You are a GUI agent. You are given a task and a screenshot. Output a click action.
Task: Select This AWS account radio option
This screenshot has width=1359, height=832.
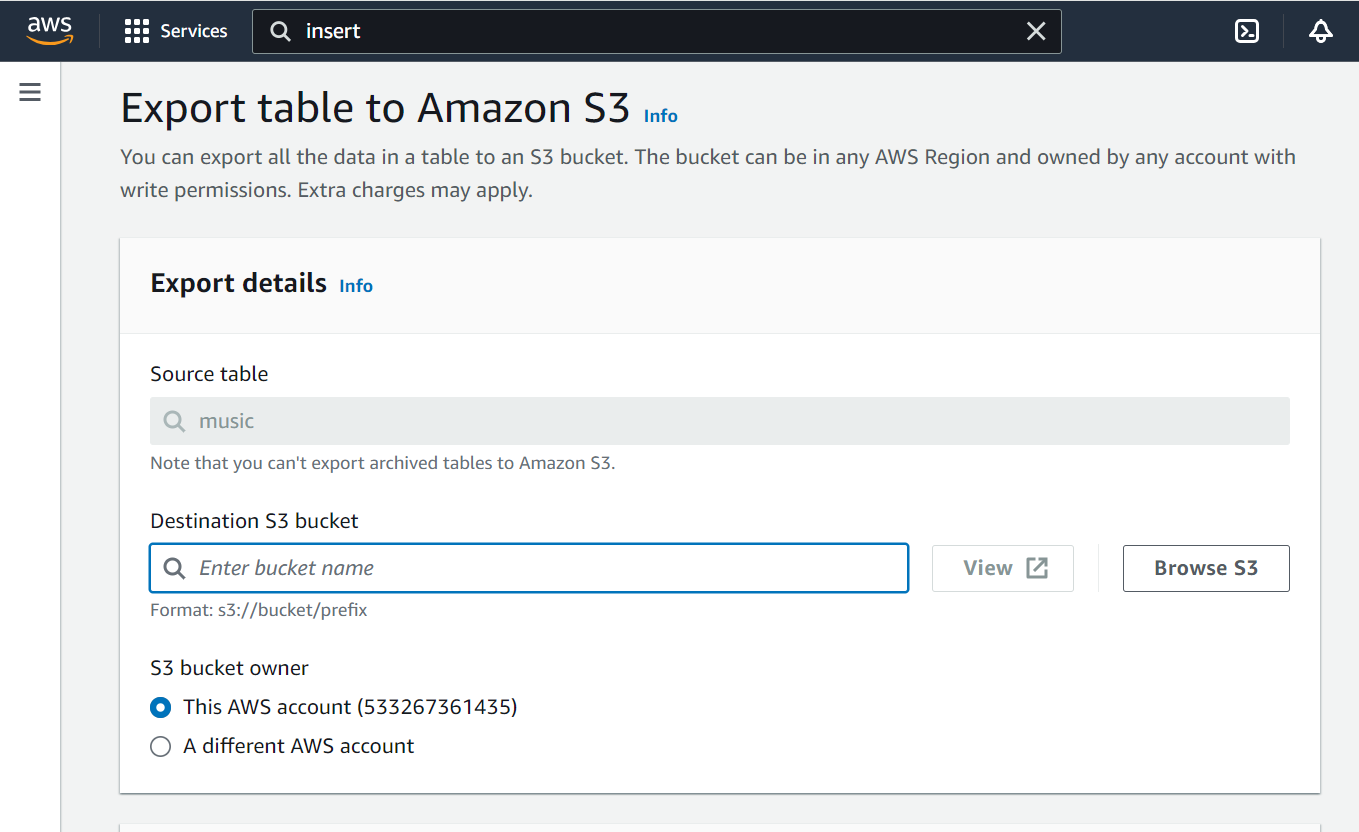[160, 708]
